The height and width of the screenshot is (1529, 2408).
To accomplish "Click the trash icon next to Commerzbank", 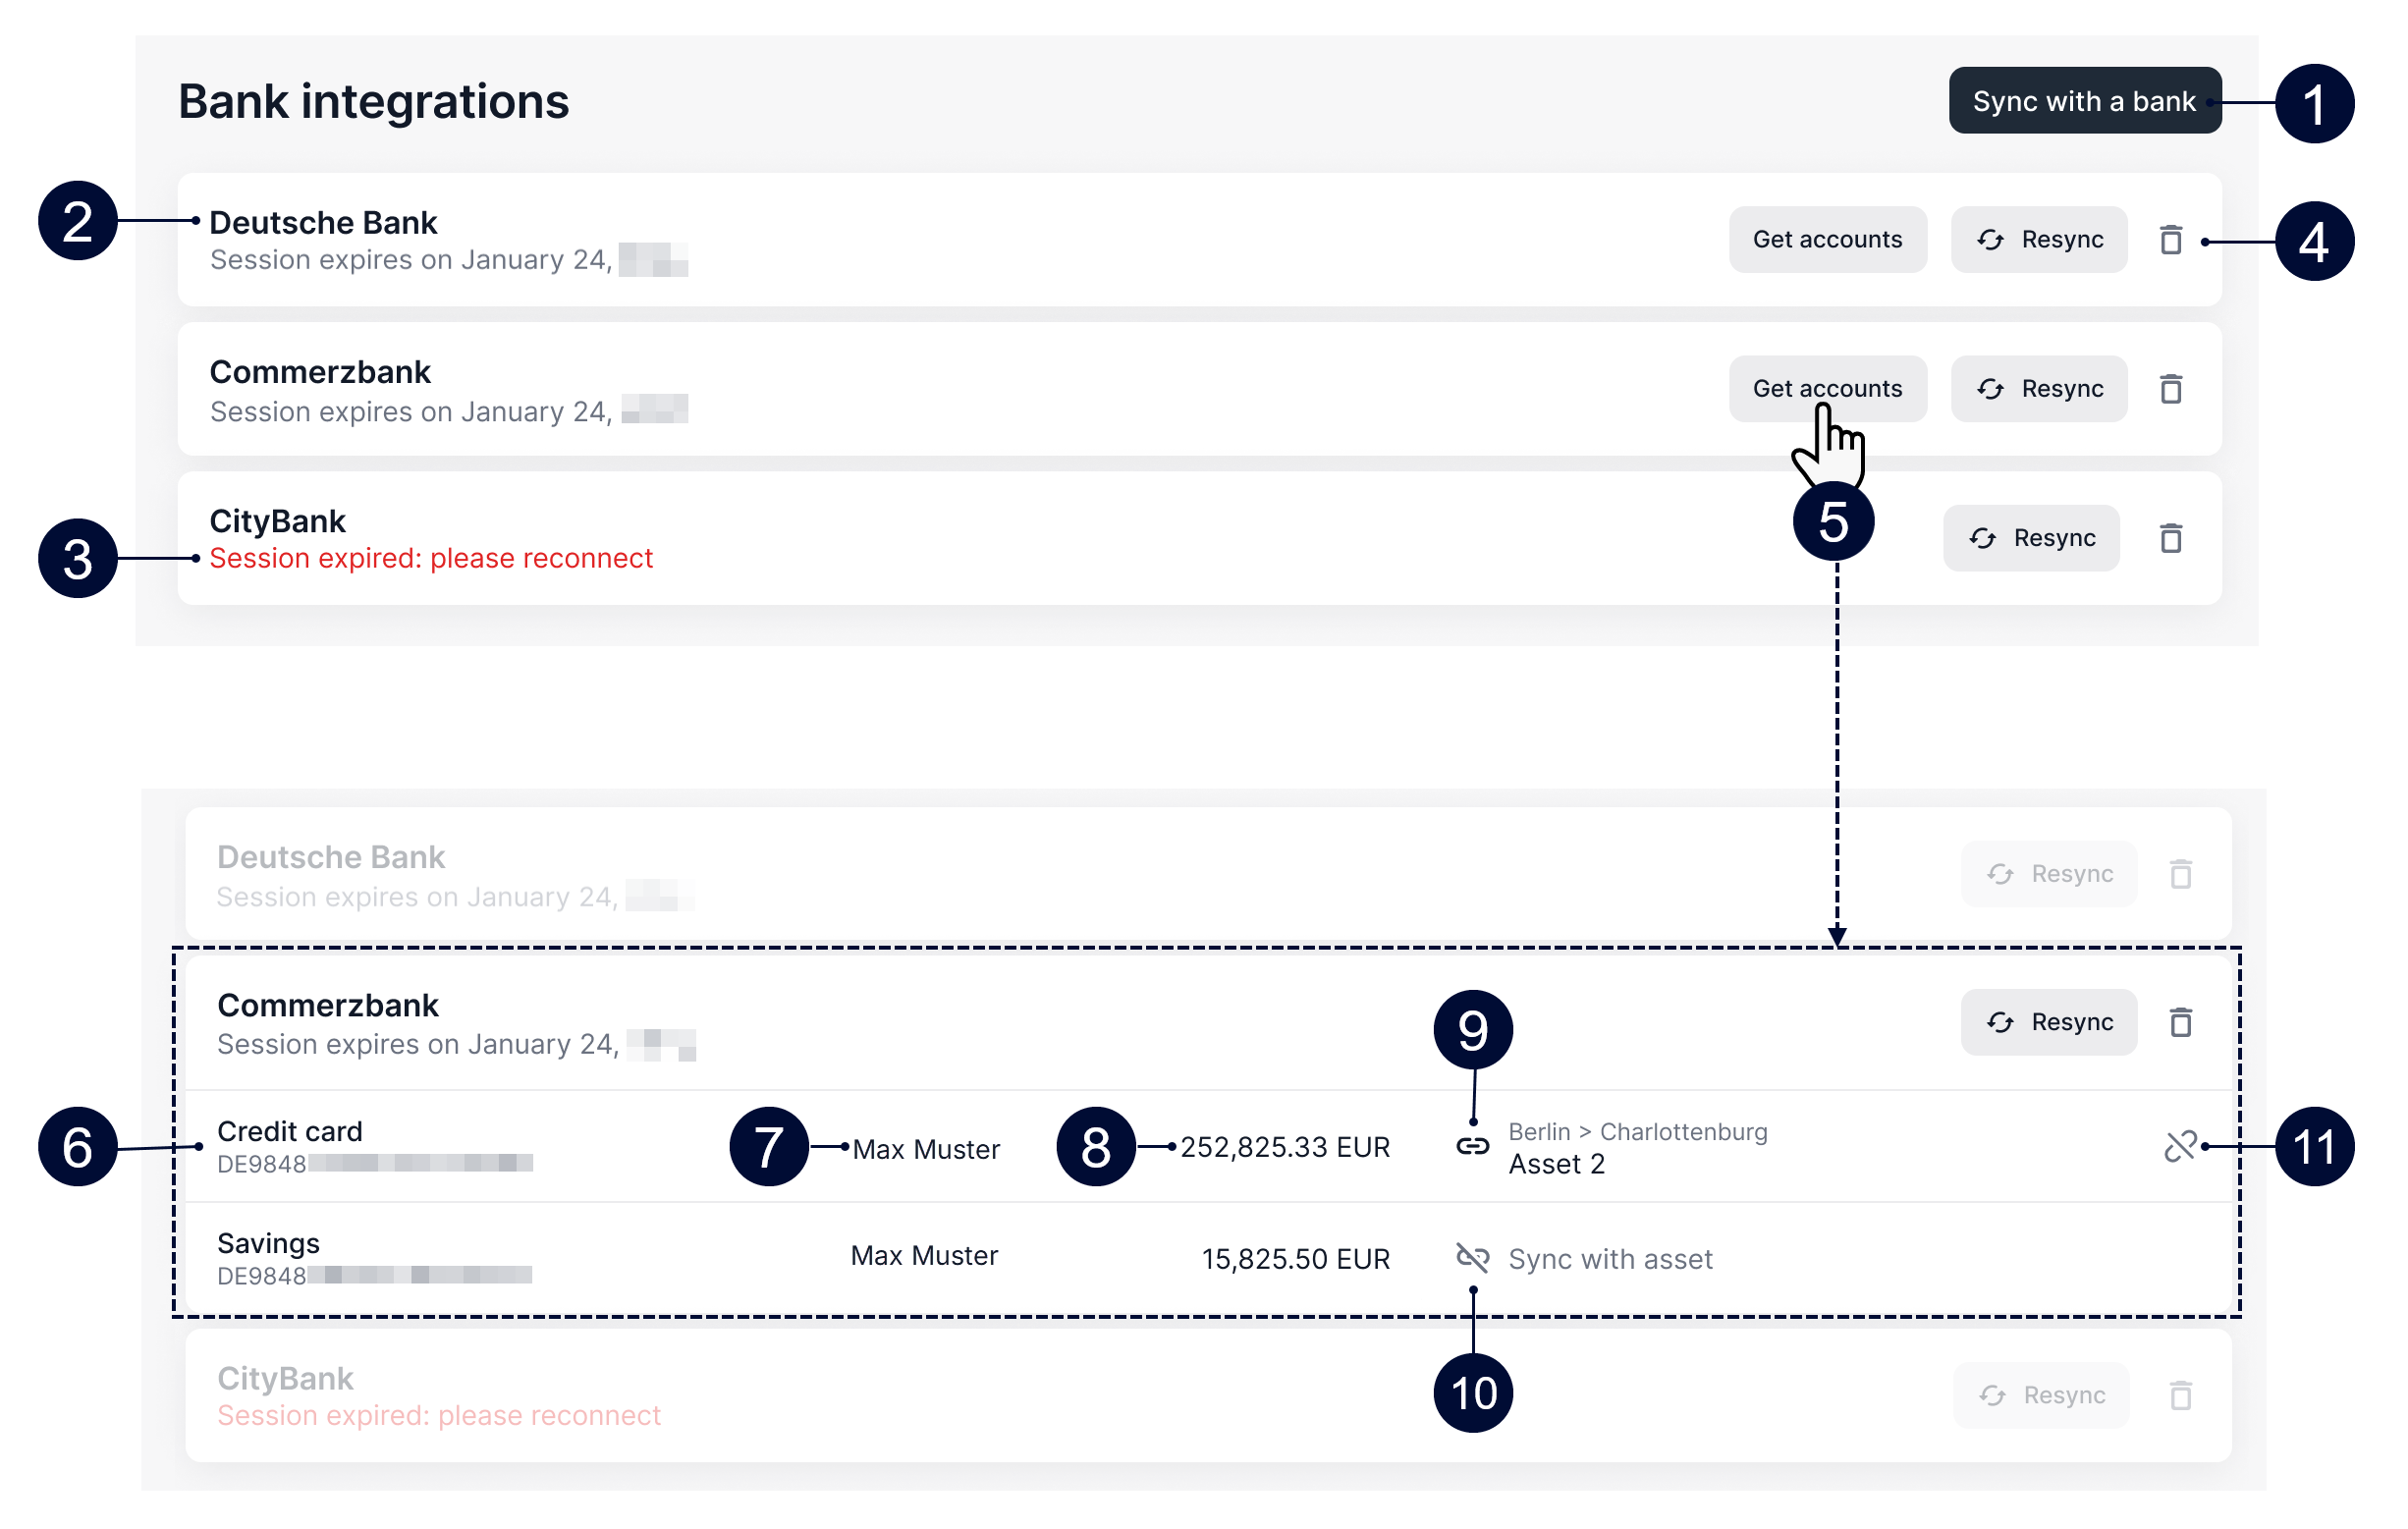I will 2171,389.
